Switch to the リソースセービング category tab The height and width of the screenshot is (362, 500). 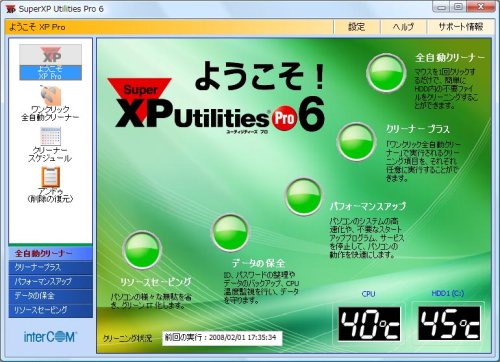[51, 310]
